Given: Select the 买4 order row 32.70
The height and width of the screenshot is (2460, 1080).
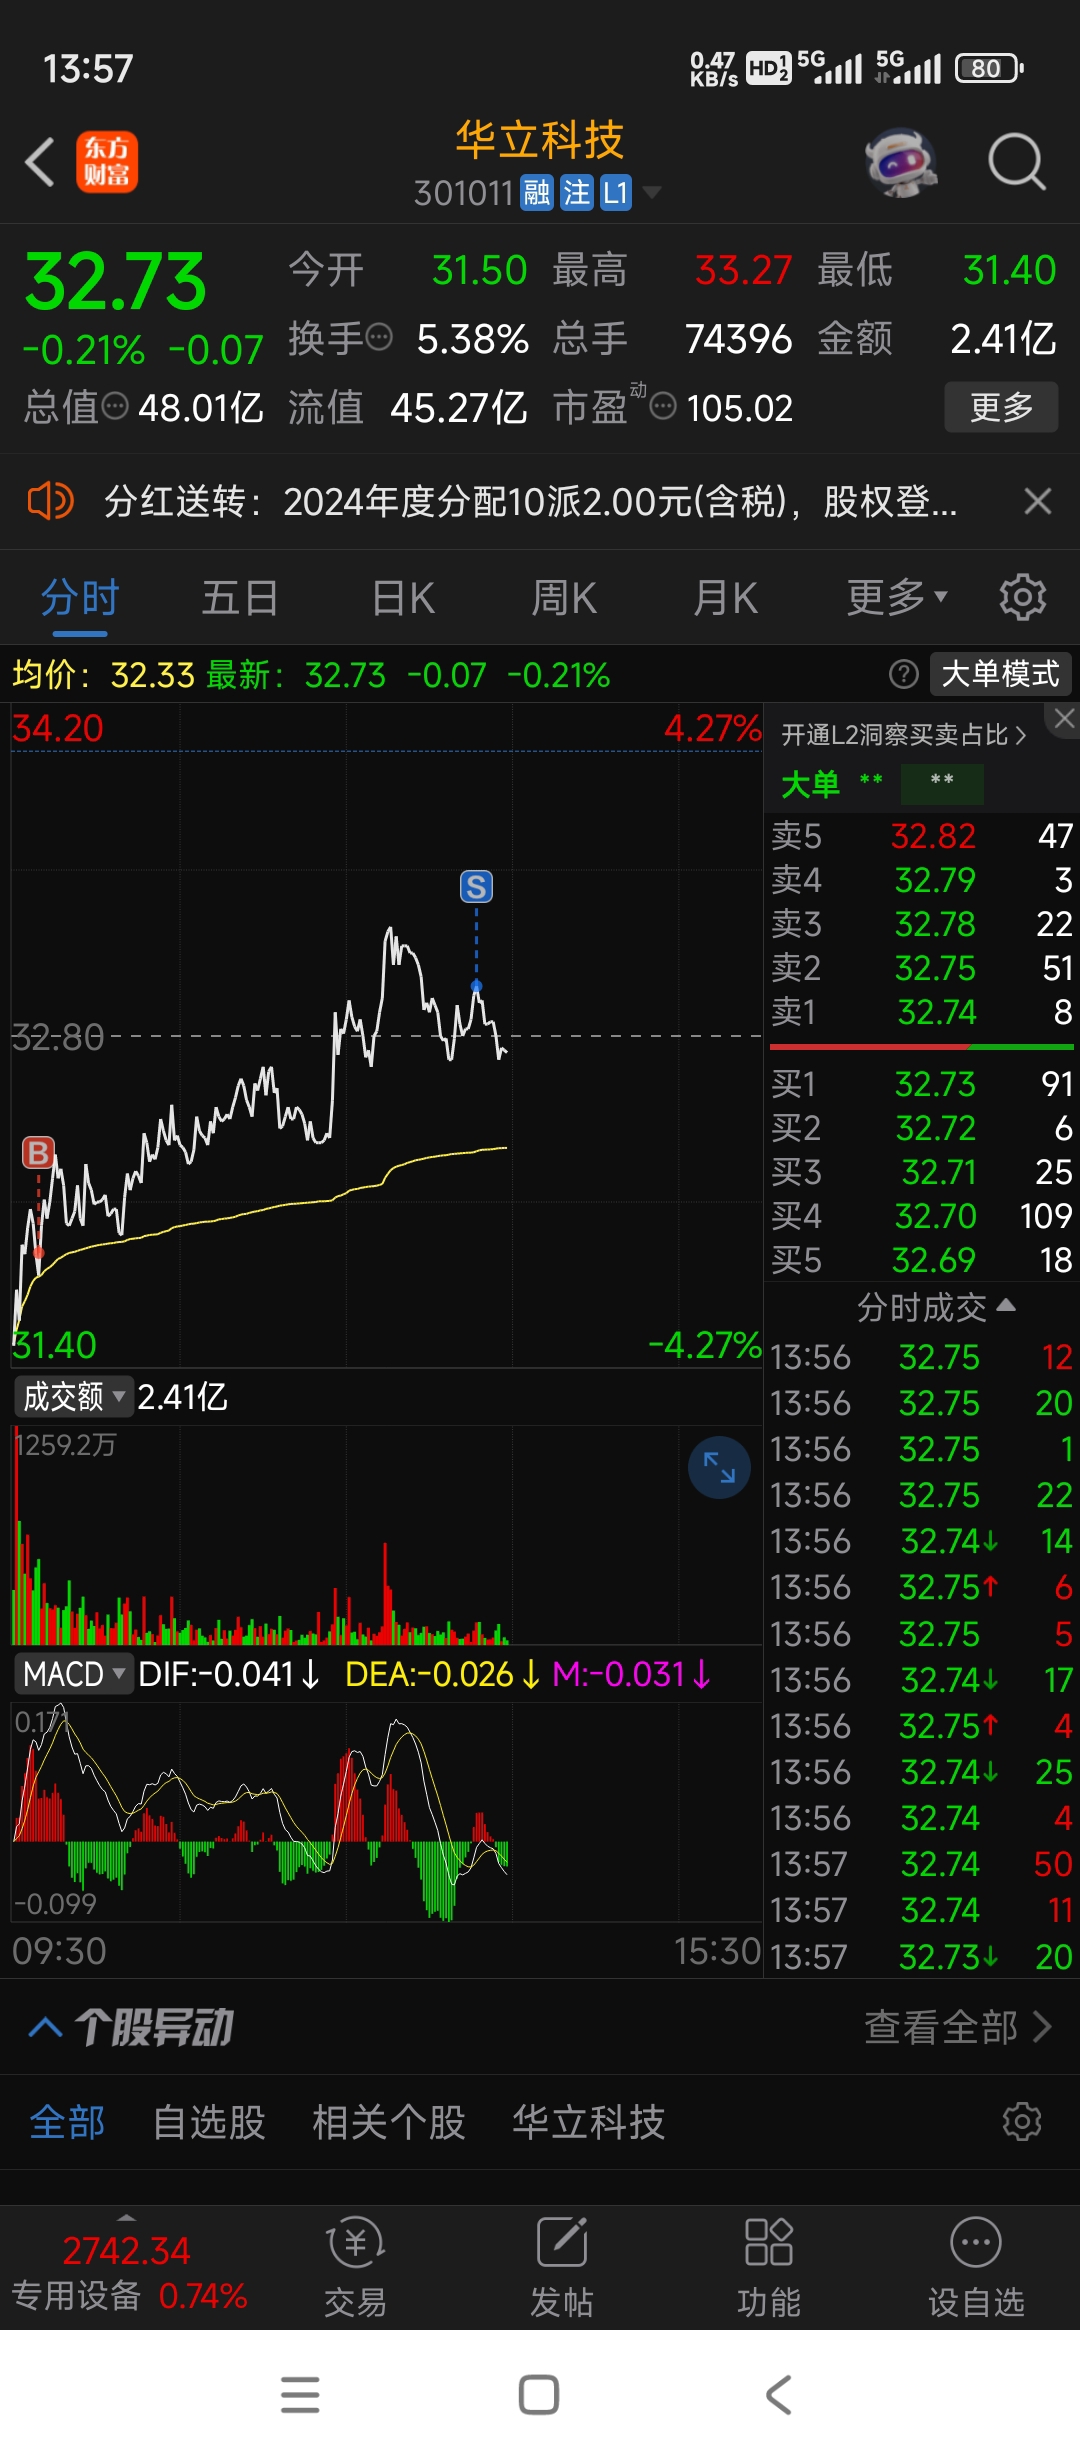Looking at the screenshot, I should [922, 1216].
